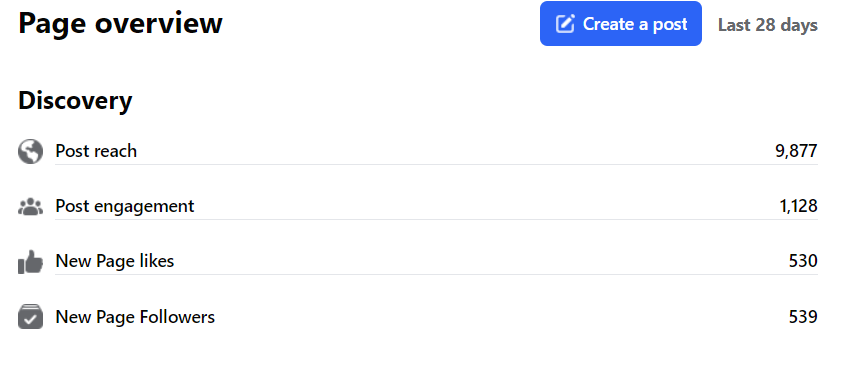This screenshot has width=841, height=366.
Task: Click the divider line under Post engagement
Action: 436,219
